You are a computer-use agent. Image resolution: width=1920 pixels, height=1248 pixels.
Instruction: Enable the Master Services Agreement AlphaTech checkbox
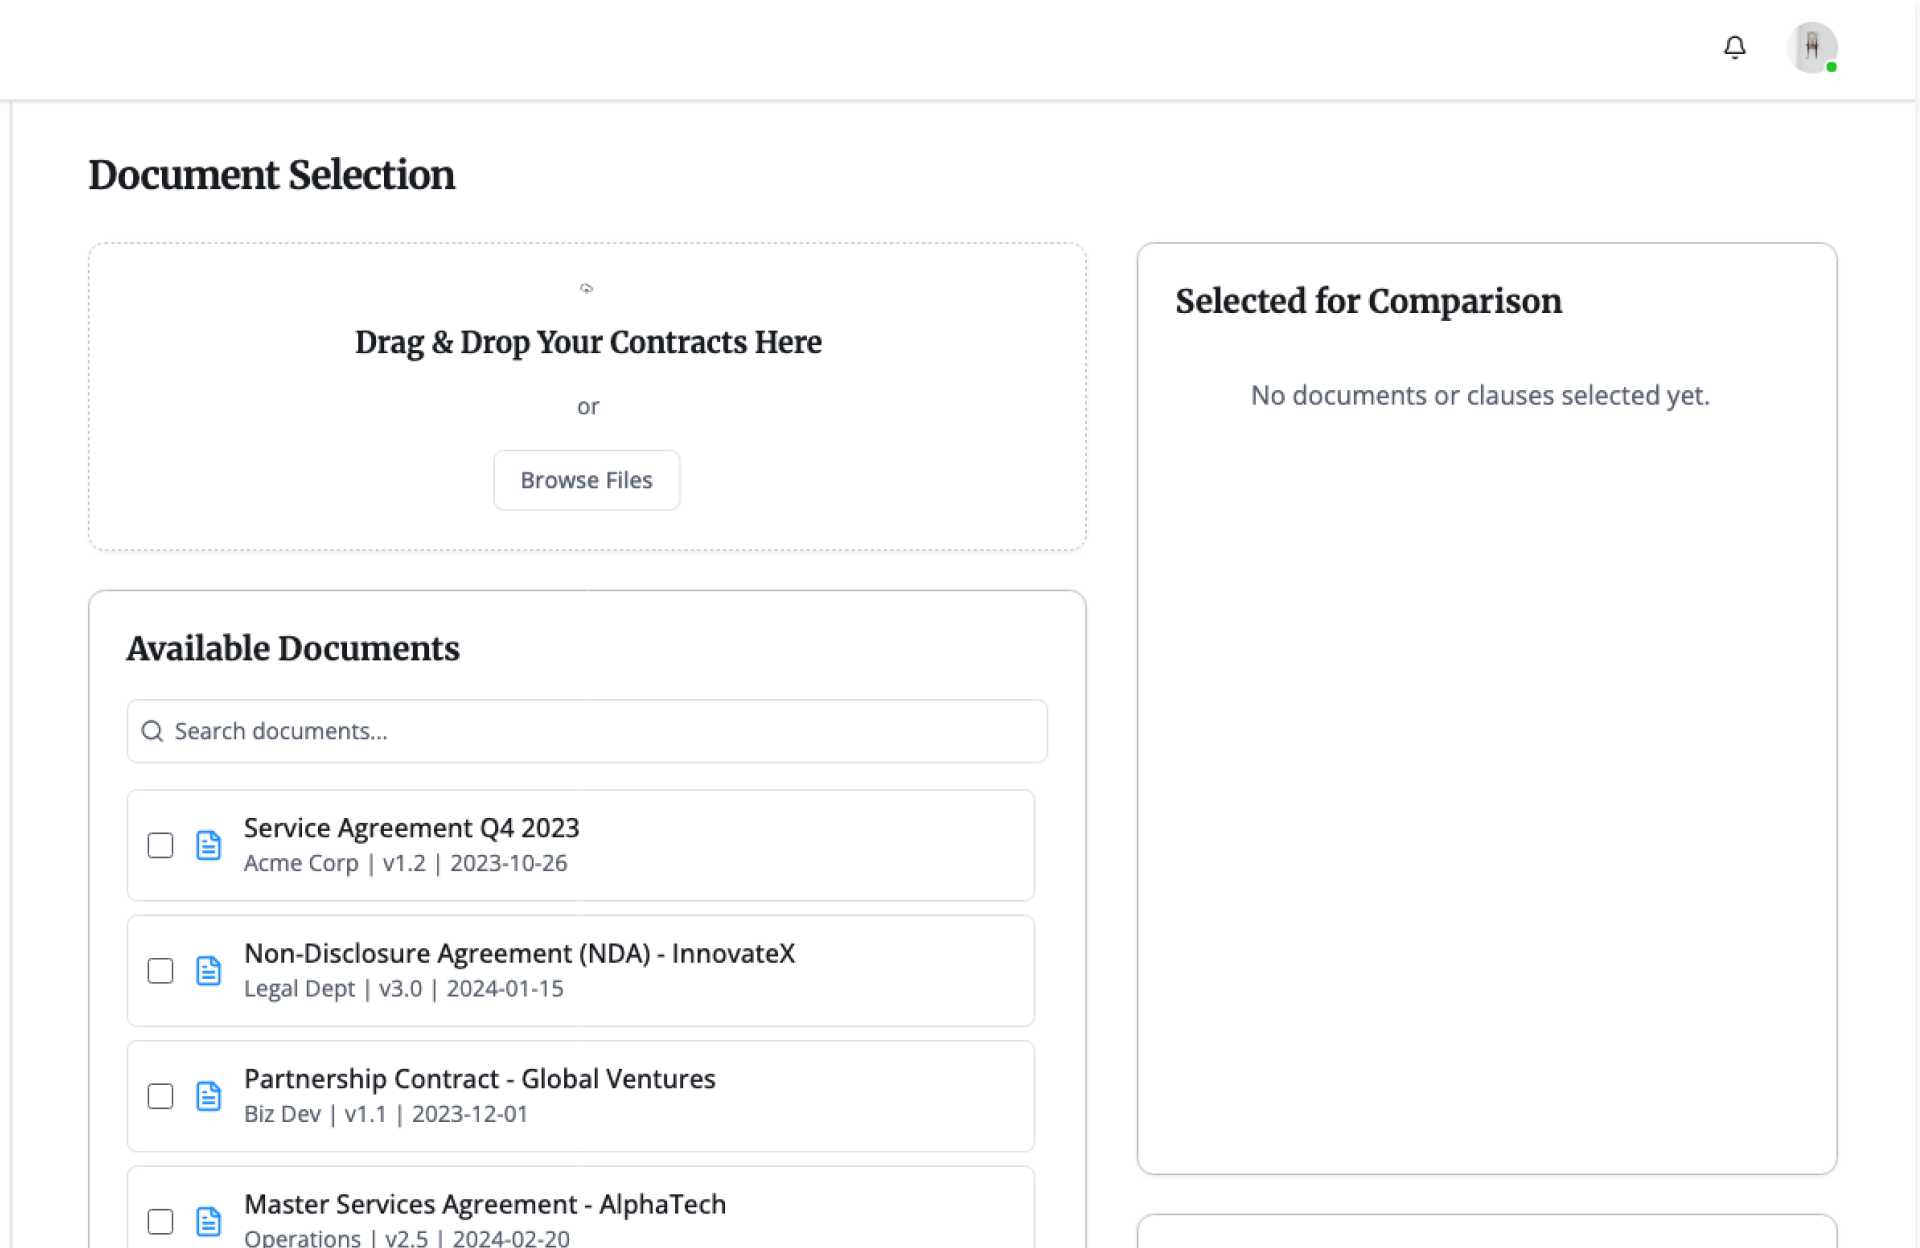point(160,1221)
